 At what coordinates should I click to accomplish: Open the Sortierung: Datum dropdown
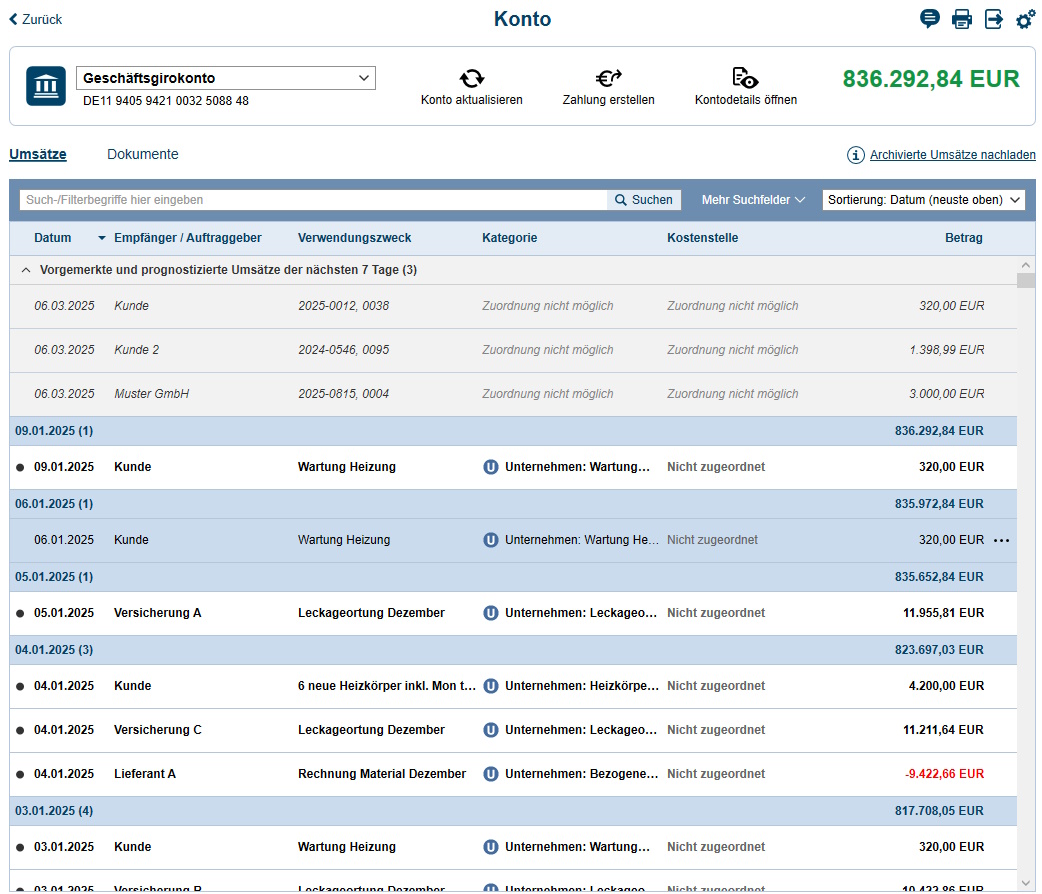[x=924, y=200]
